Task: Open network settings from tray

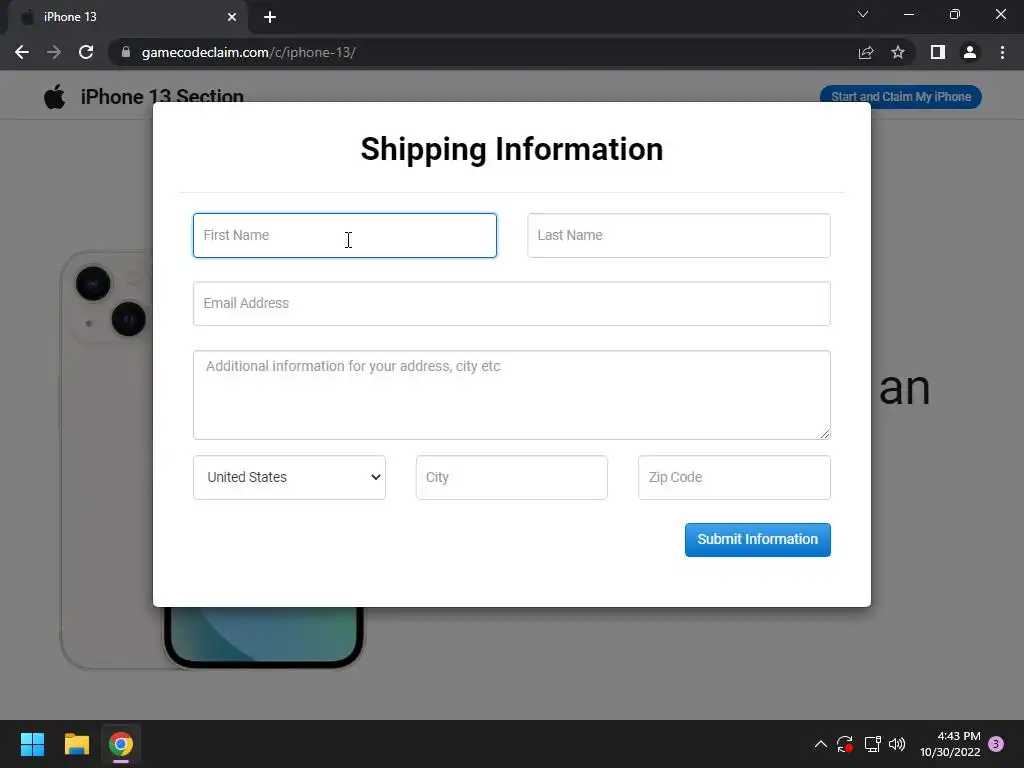Action: coord(872,744)
